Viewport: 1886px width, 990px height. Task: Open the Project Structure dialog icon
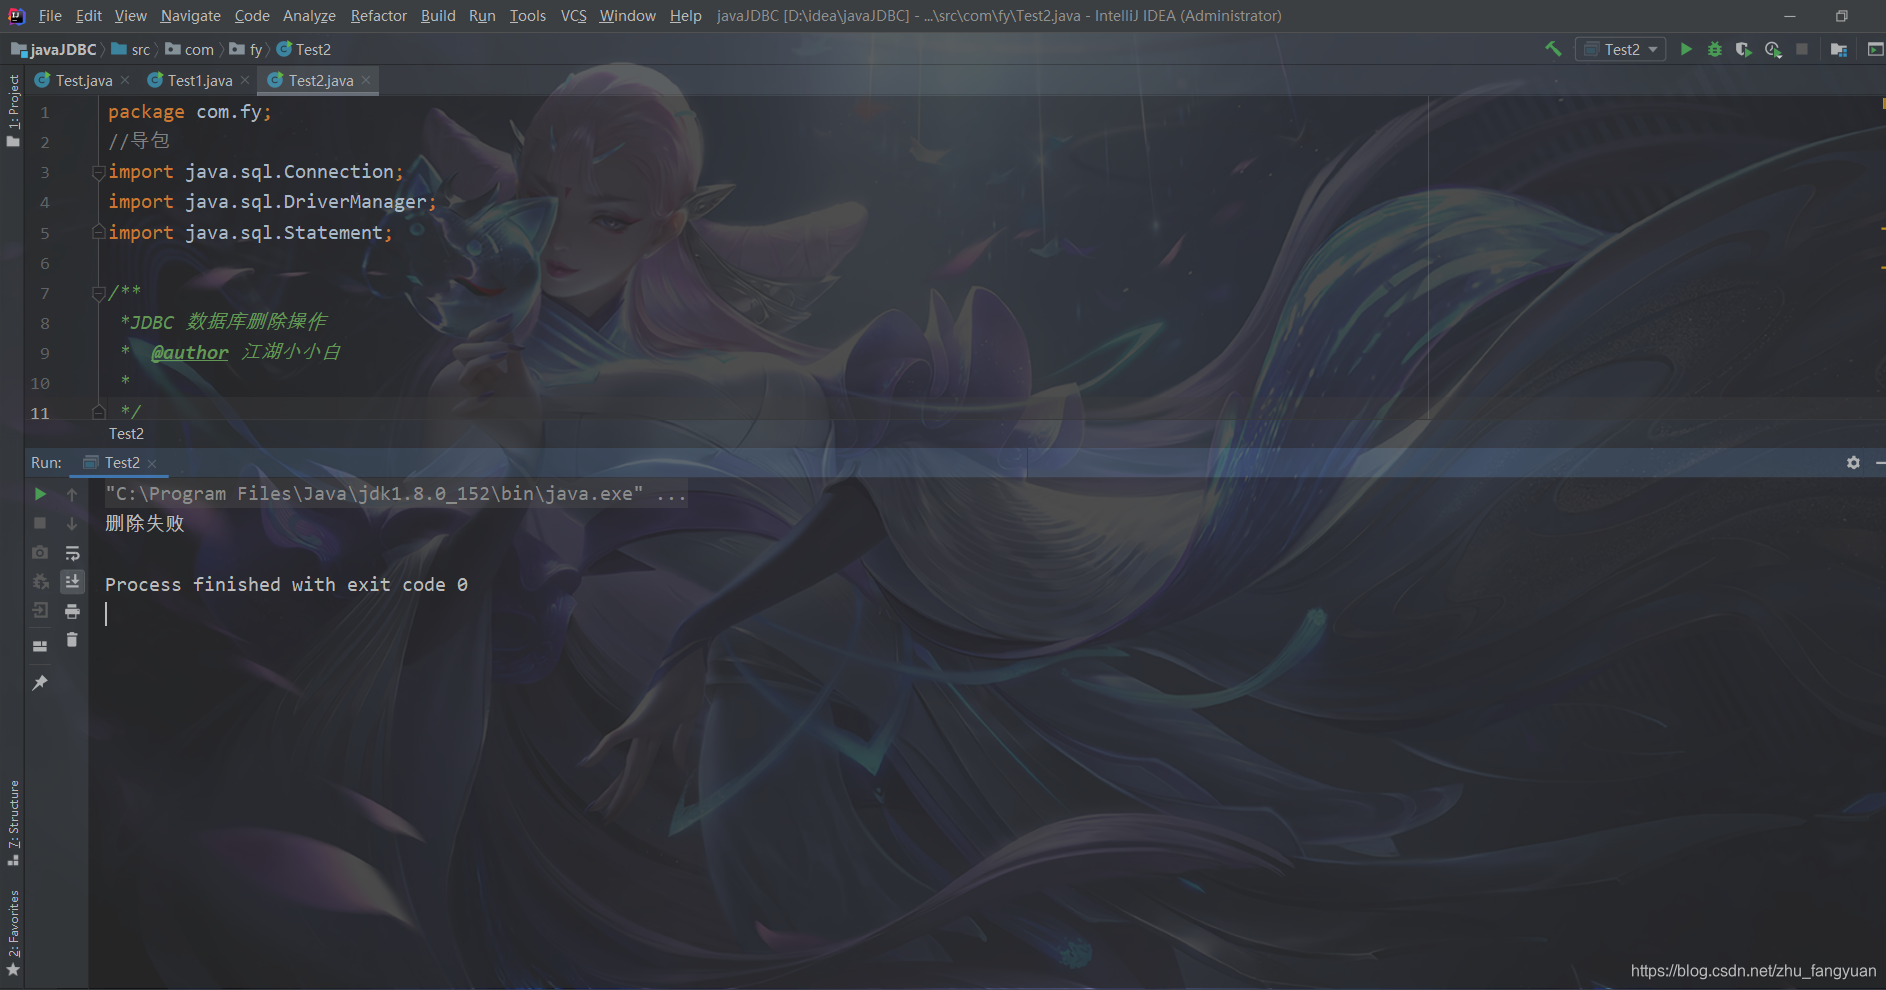[x=1838, y=49]
